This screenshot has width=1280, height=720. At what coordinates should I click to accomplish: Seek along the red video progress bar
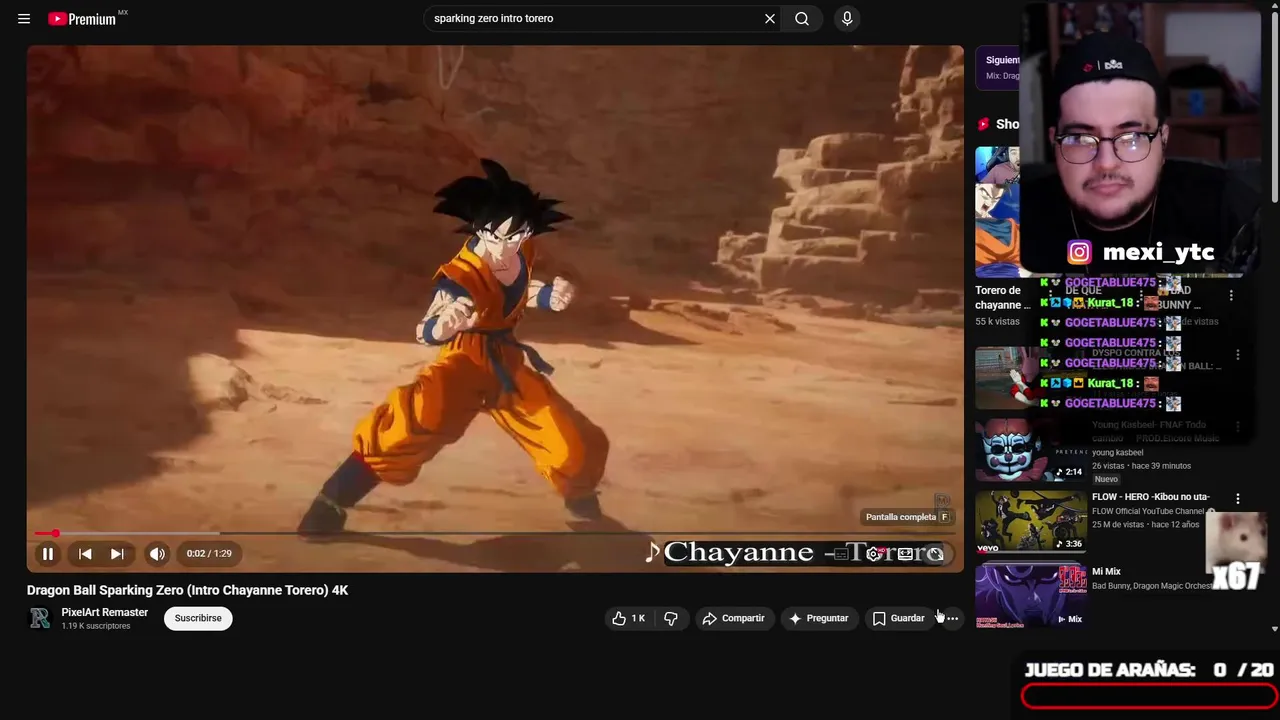point(495,533)
